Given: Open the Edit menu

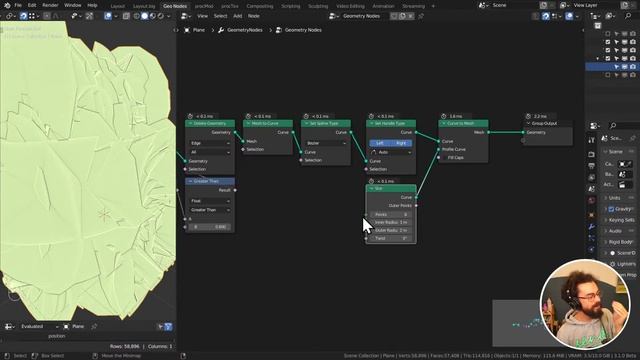Looking at the screenshot, I should click(32, 5).
